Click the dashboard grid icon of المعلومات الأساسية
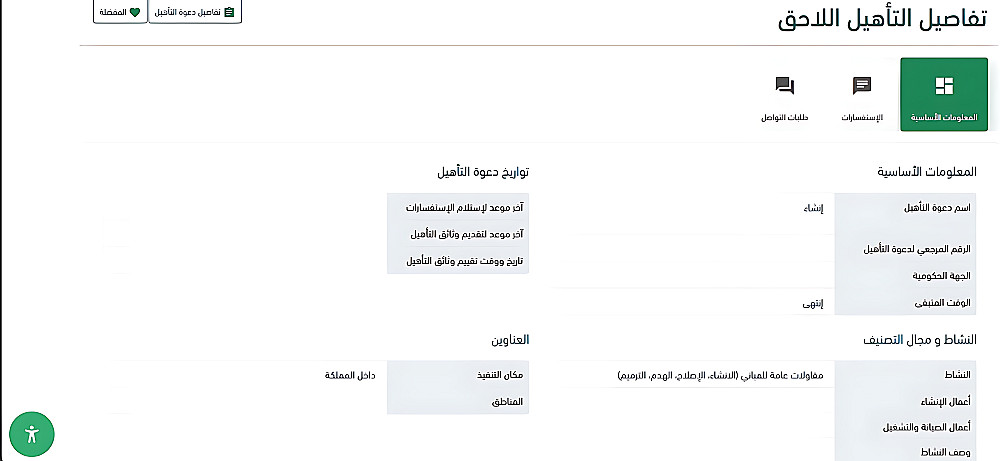 click(x=944, y=87)
